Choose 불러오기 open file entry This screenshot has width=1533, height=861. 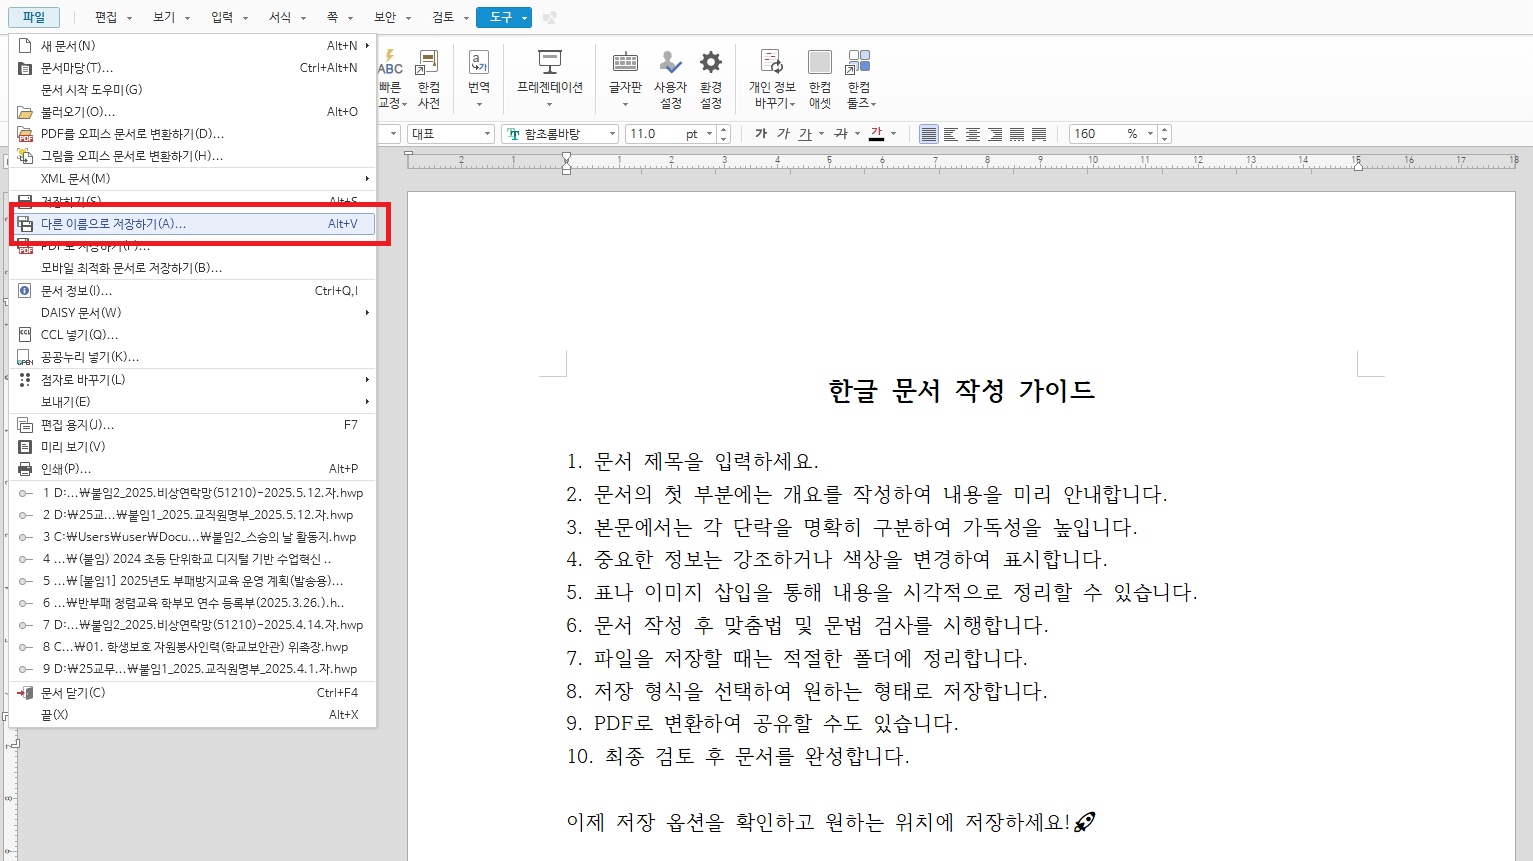point(193,112)
